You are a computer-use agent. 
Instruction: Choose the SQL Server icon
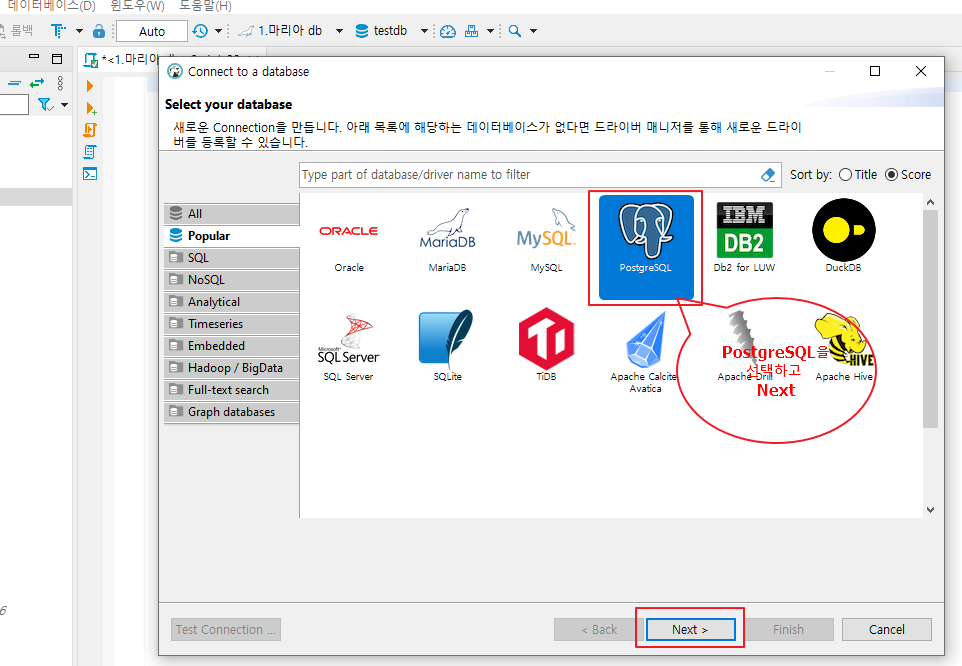pyautogui.click(x=348, y=348)
